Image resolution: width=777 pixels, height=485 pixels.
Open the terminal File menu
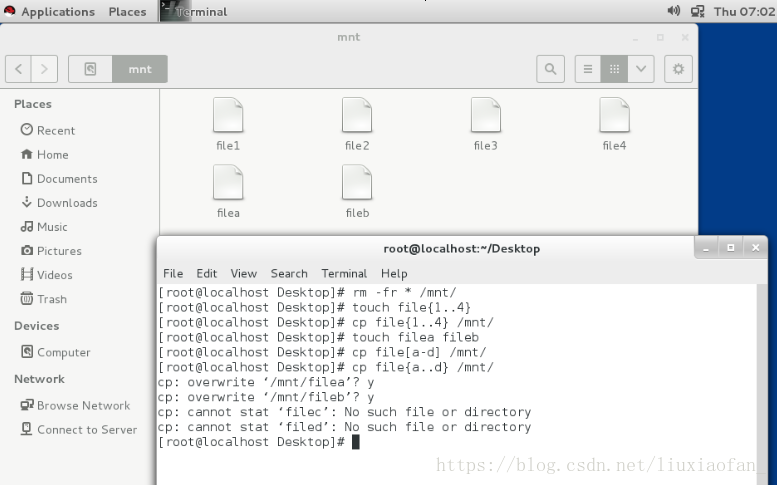173,273
